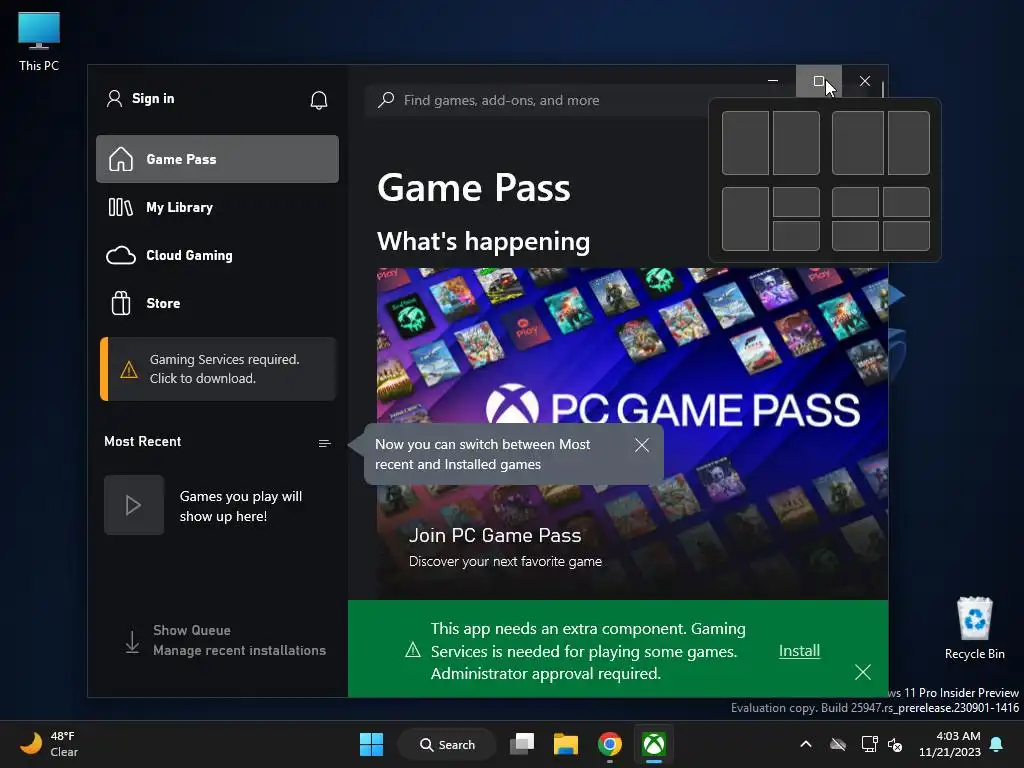Open the Windows Start menu
Screen dimensions: 1024x768
point(372,744)
